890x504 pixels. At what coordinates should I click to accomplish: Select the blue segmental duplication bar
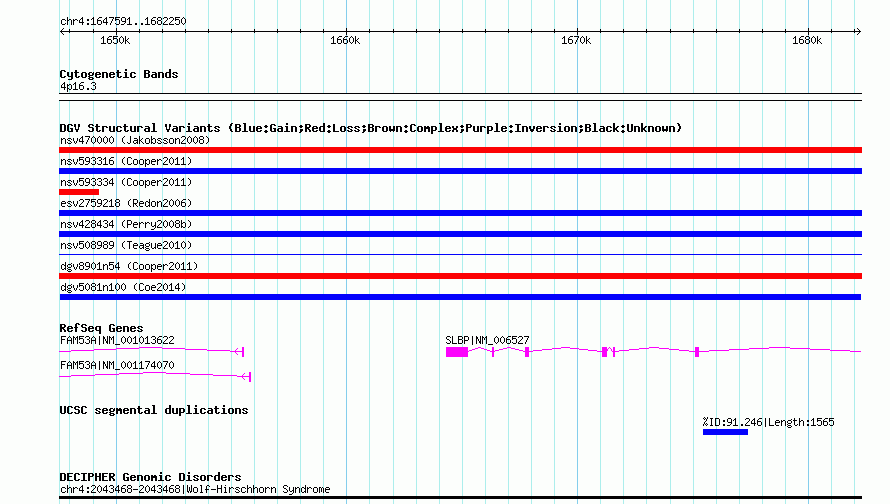point(725,432)
